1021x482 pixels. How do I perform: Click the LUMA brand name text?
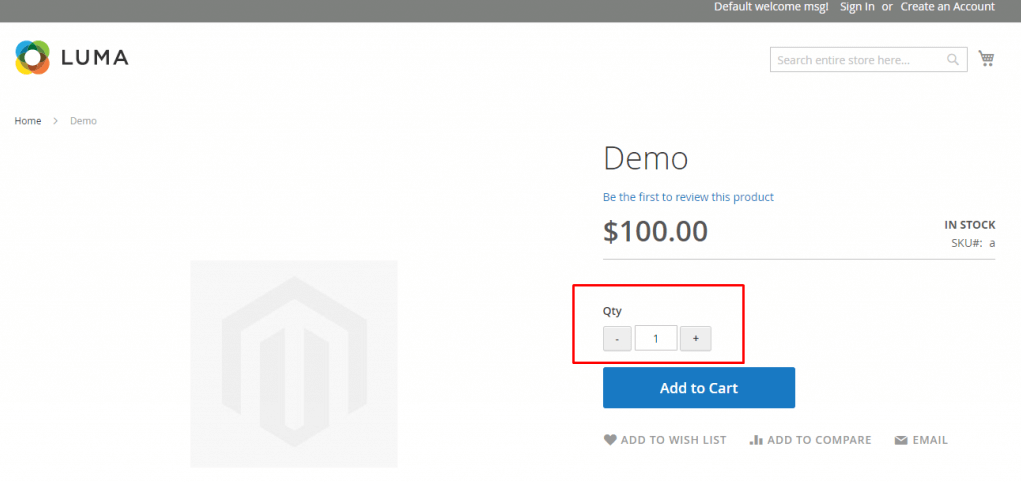(94, 58)
